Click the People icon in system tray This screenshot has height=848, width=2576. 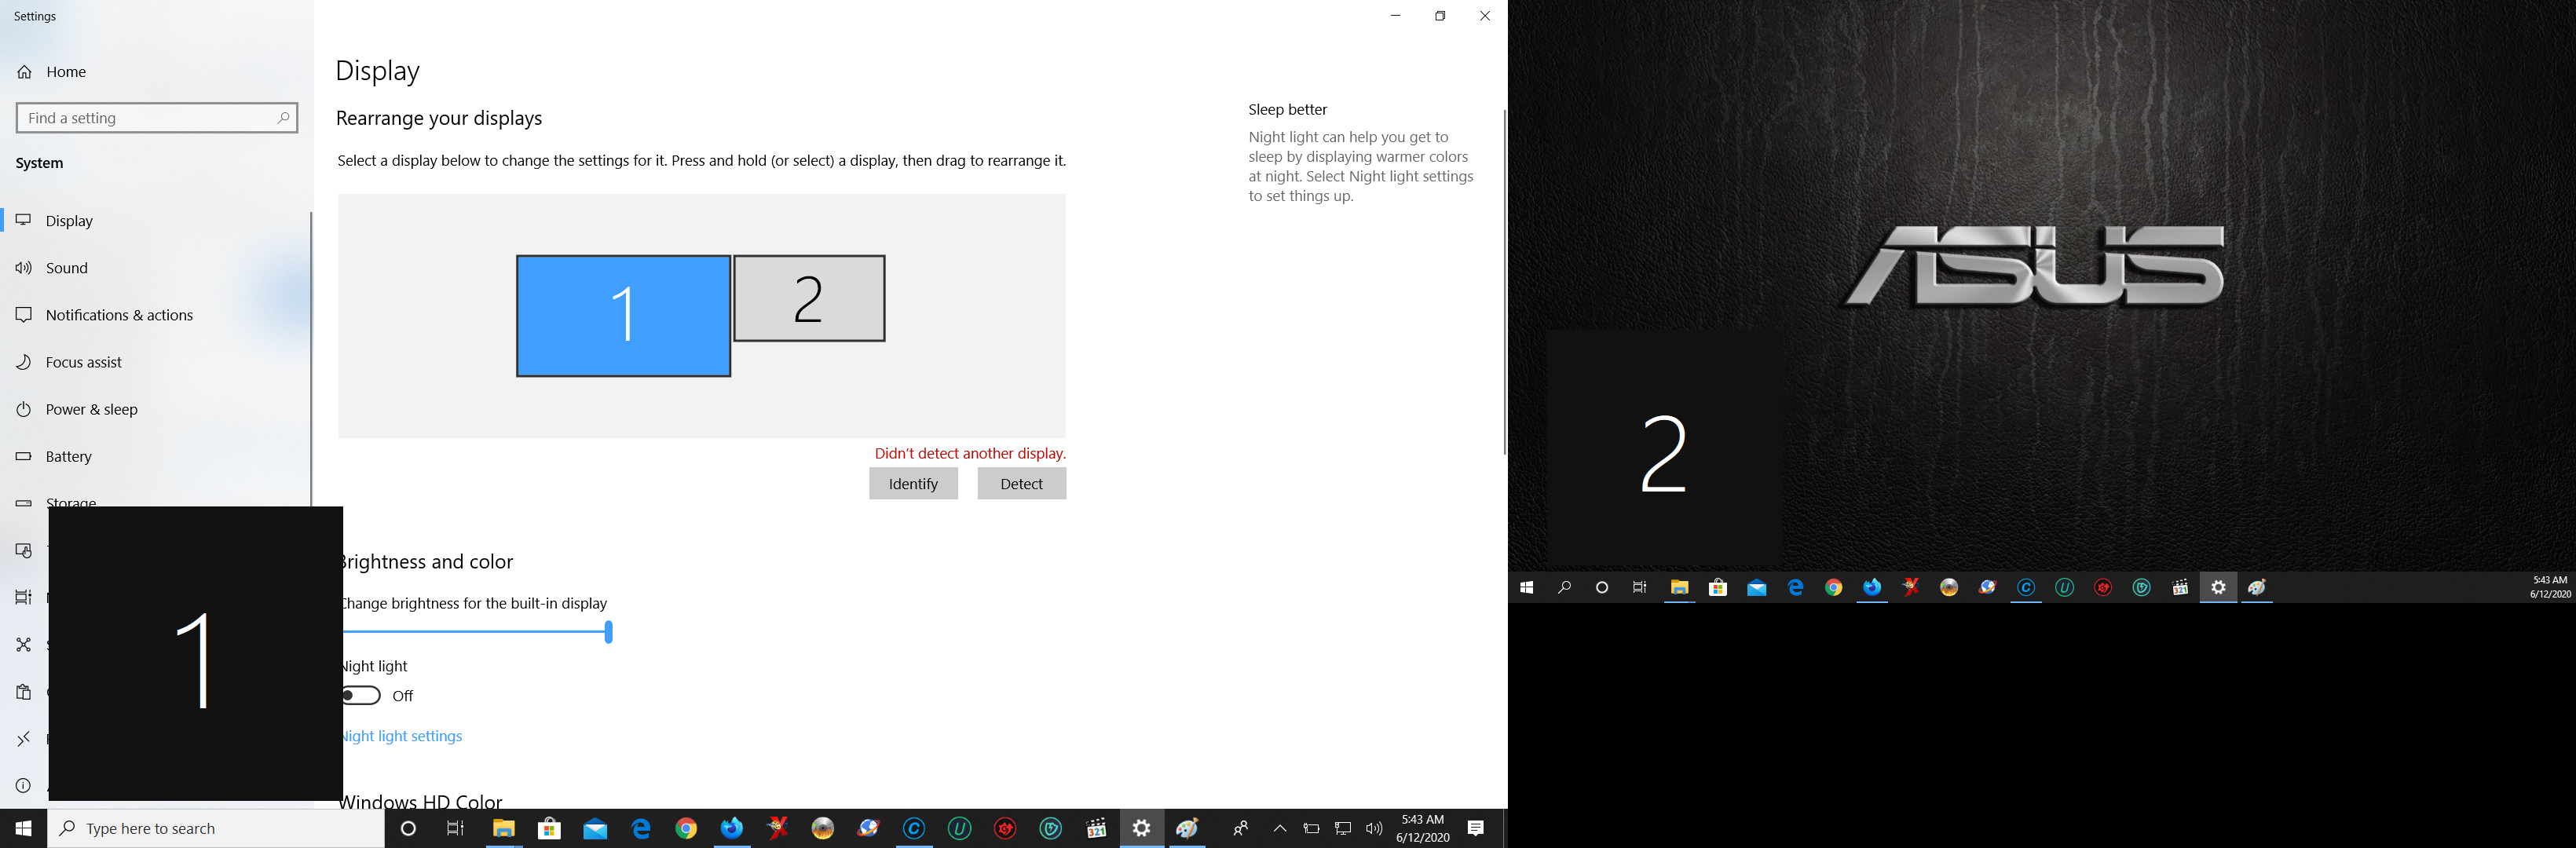(x=1240, y=828)
